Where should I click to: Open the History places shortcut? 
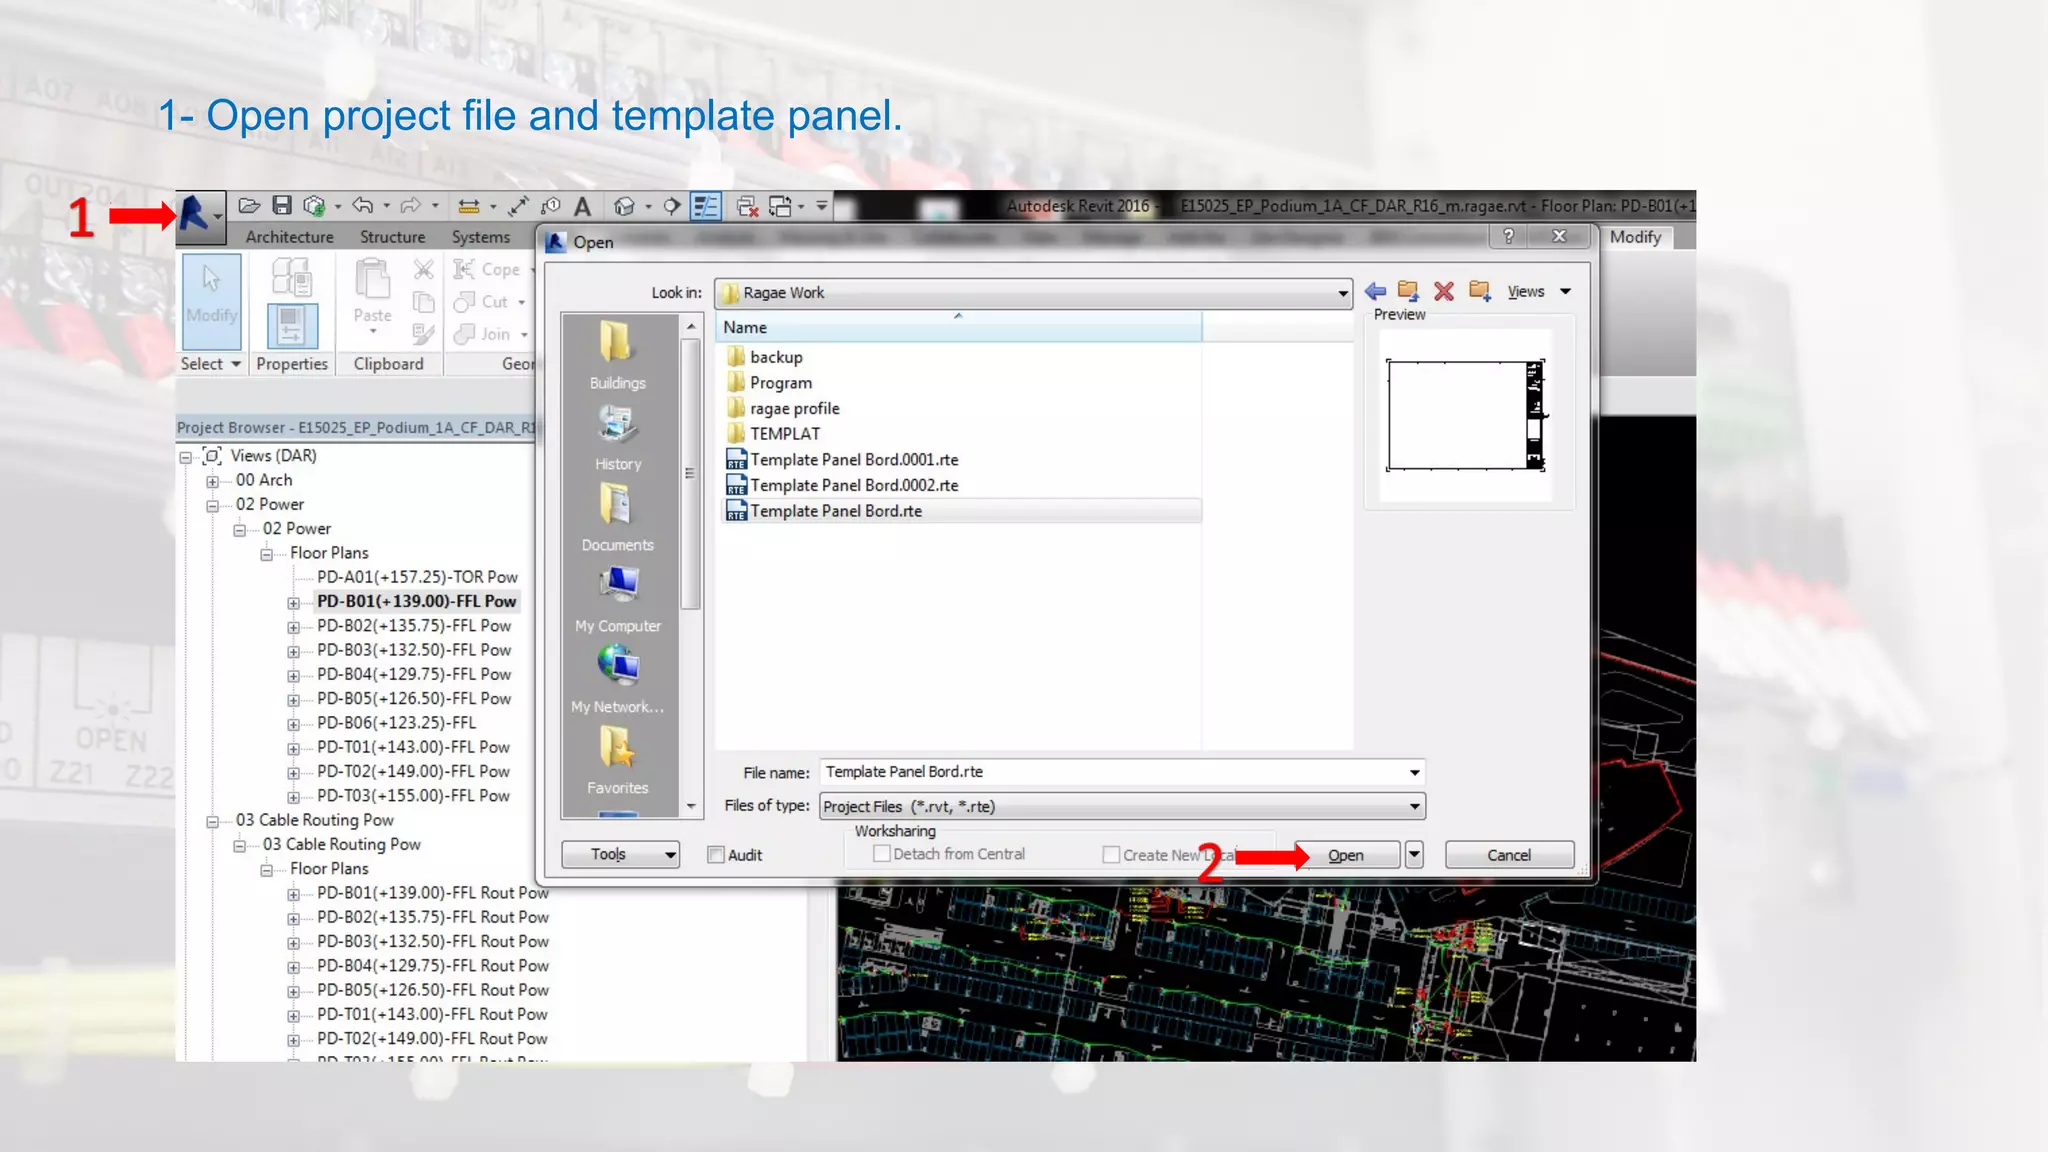[618, 437]
